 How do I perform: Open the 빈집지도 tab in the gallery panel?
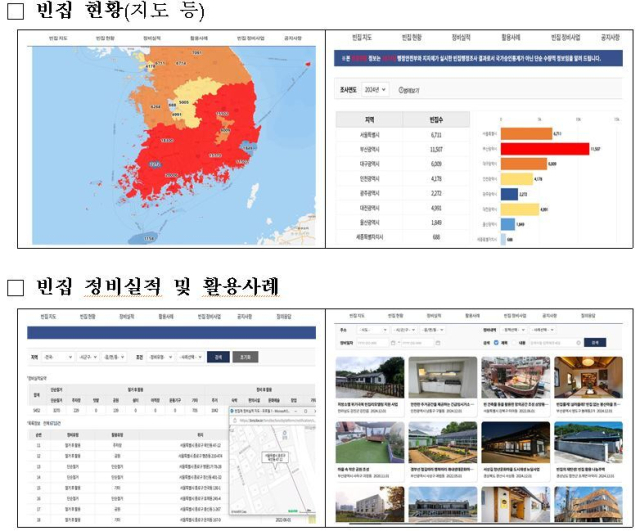tap(357, 316)
